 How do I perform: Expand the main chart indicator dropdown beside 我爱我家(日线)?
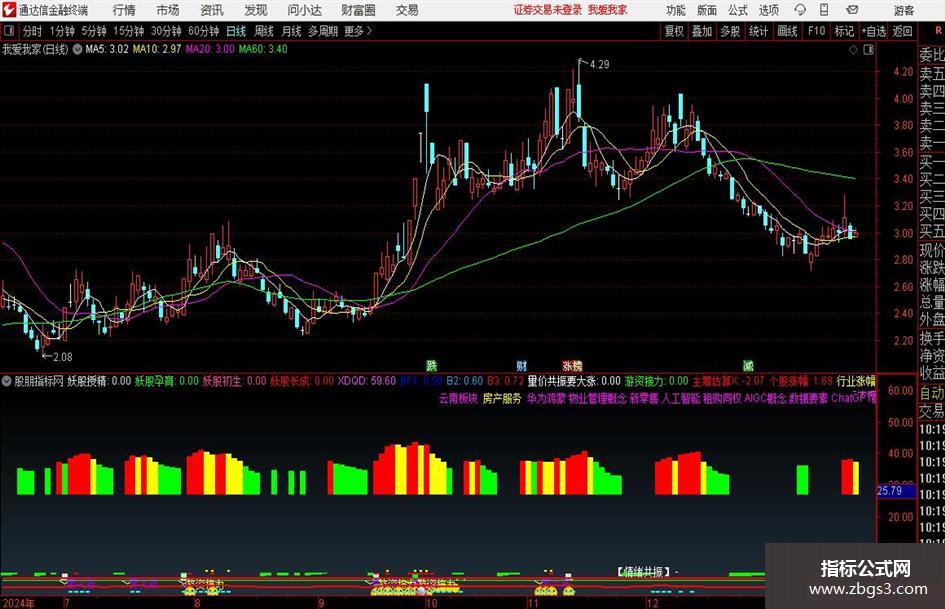(77, 49)
